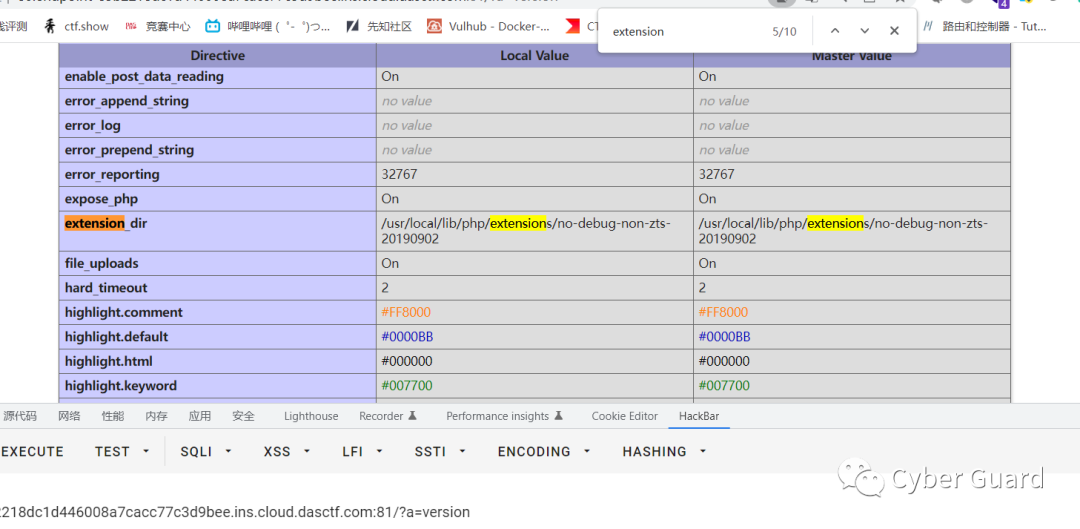
Task: Click local value #007700
Action: point(407,386)
